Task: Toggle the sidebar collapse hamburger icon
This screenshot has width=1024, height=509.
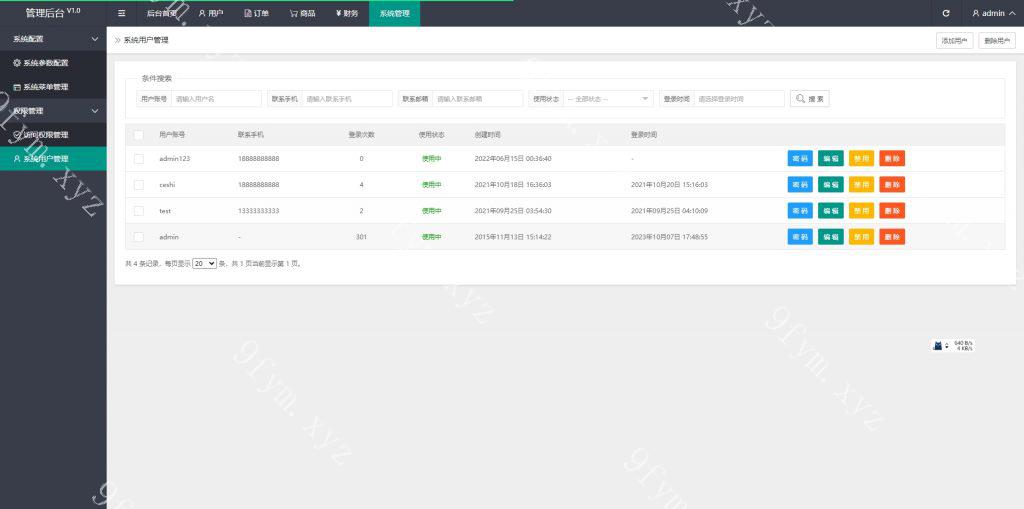Action: coord(121,13)
